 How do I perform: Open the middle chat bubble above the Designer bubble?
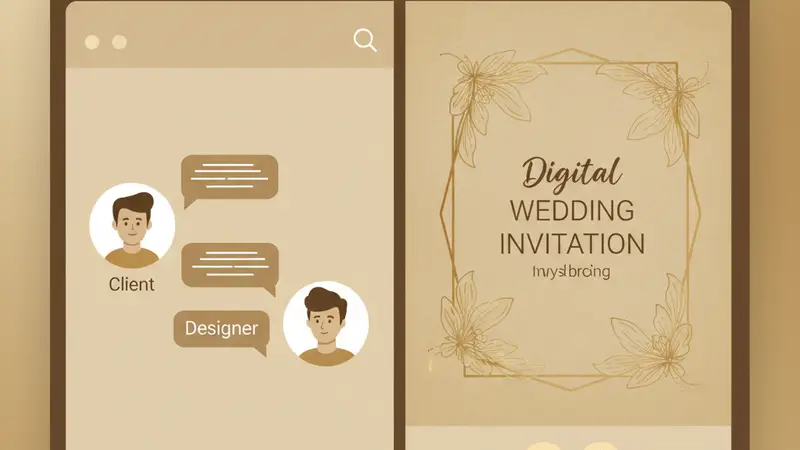230,268
